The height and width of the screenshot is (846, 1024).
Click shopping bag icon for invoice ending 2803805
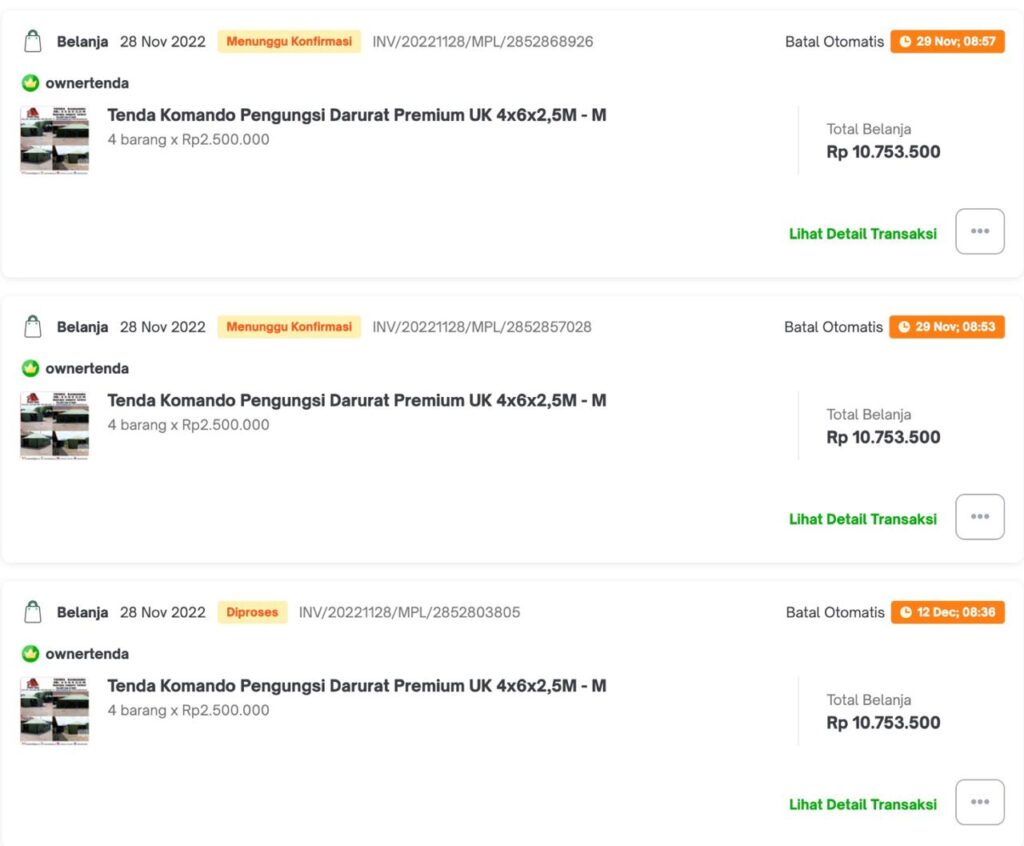(x=33, y=612)
